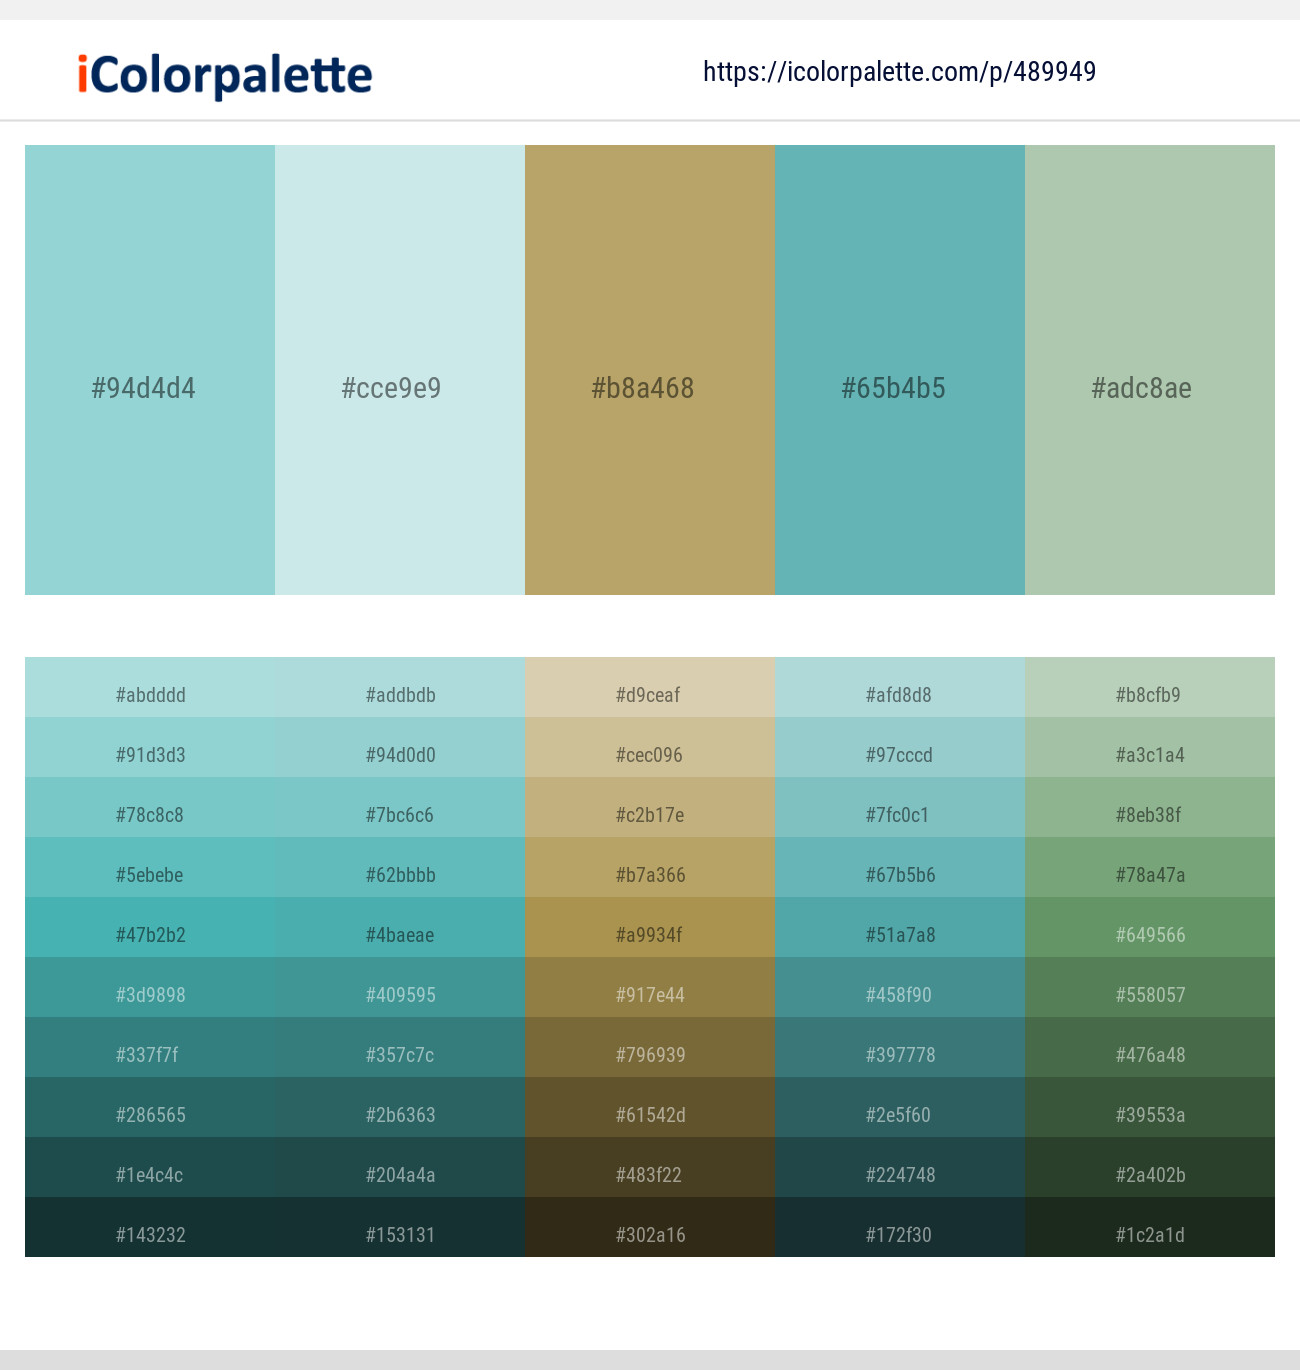This screenshot has height=1370, width=1300.
Task: Open the icolorpalette.com/p/489949 URL link
Action: click(899, 72)
